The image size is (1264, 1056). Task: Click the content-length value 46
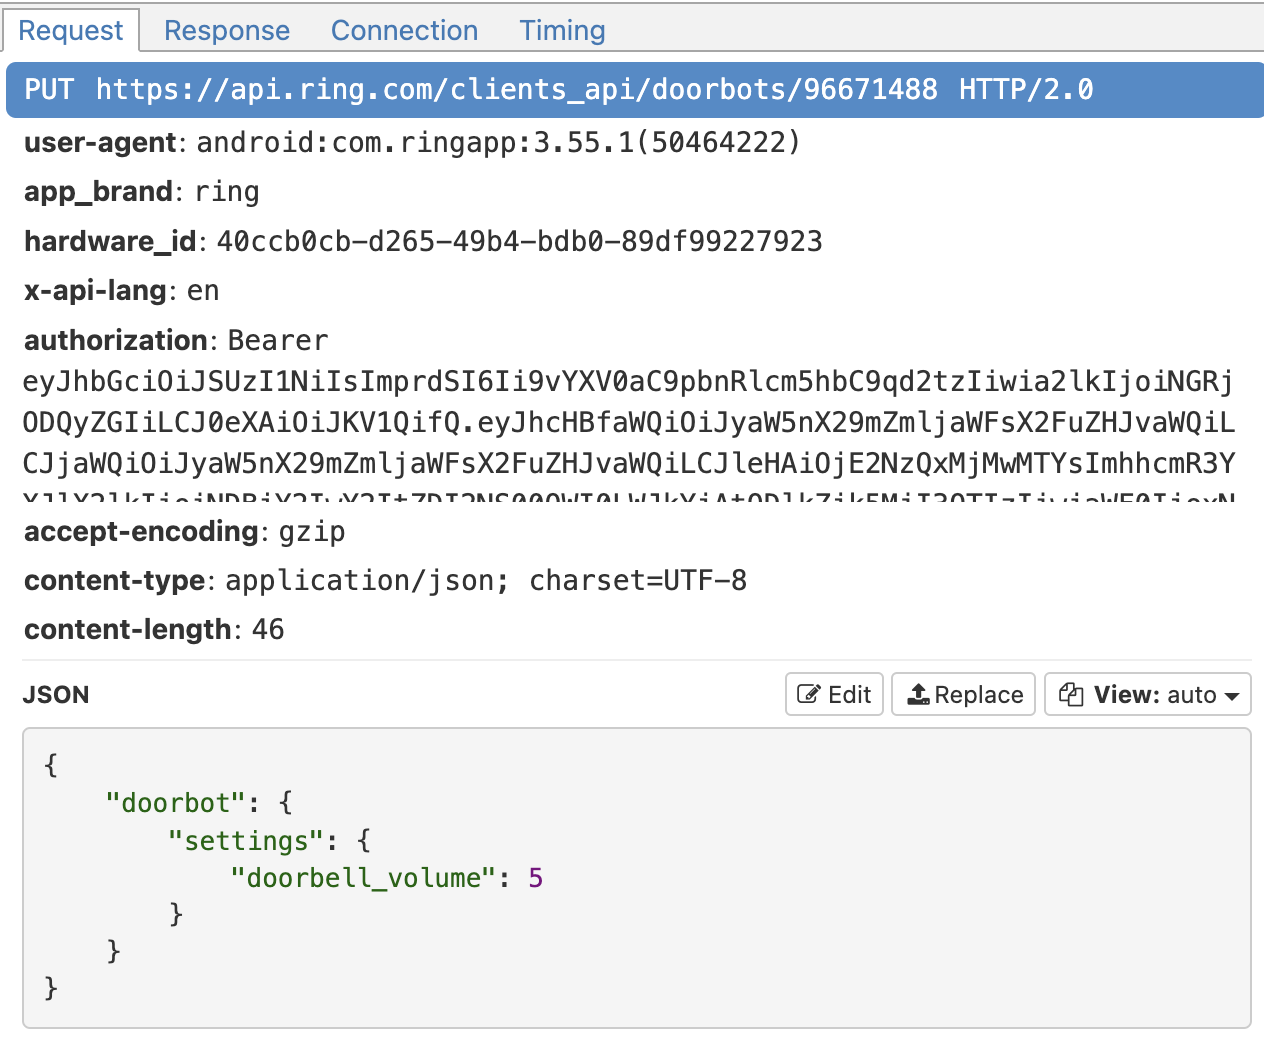click(268, 630)
